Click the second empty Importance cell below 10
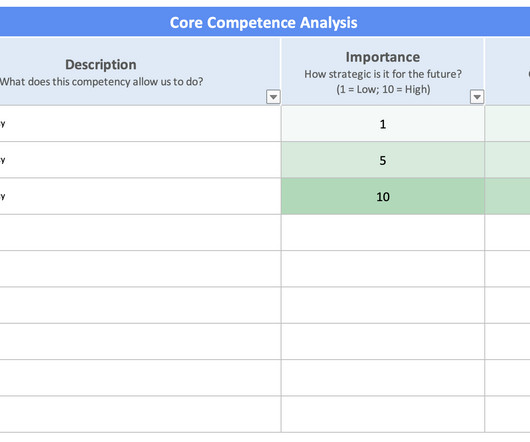The image size is (530, 442). (x=383, y=269)
